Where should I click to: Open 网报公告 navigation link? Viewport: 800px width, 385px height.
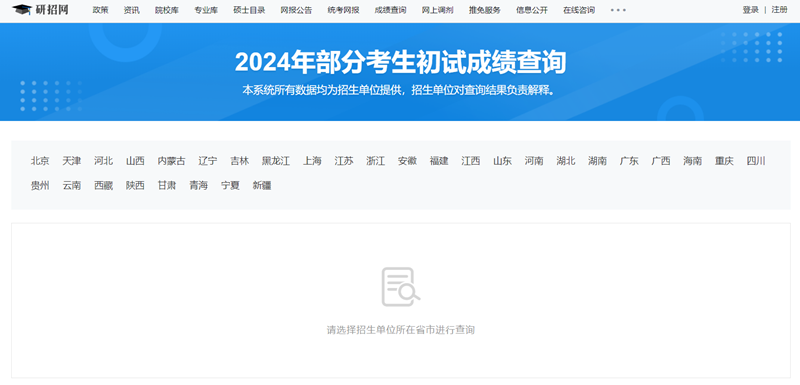[296, 10]
